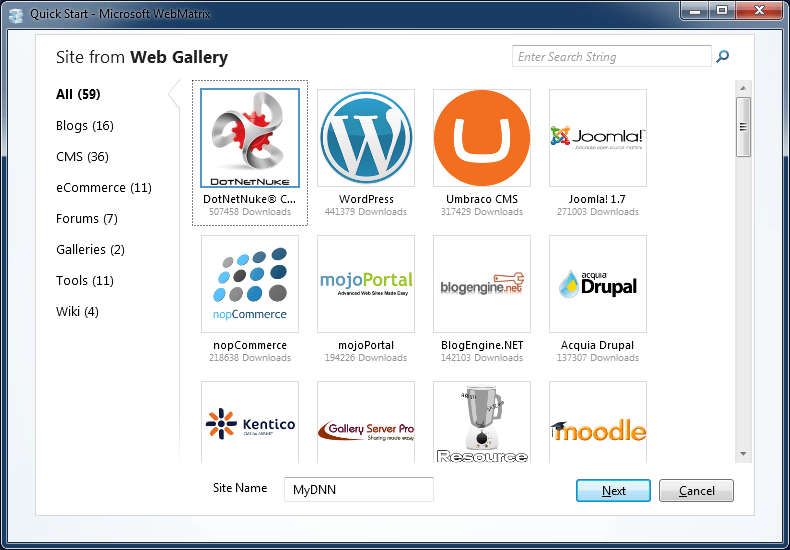
Task: Click the '142103 Downloads' text under BlogEngine.NET
Action: [x=482, y=358]
